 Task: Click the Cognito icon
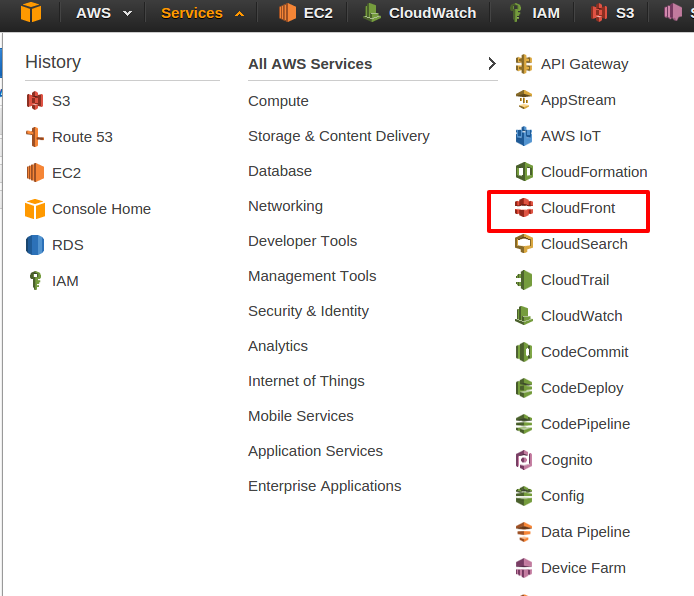point(524,460)
